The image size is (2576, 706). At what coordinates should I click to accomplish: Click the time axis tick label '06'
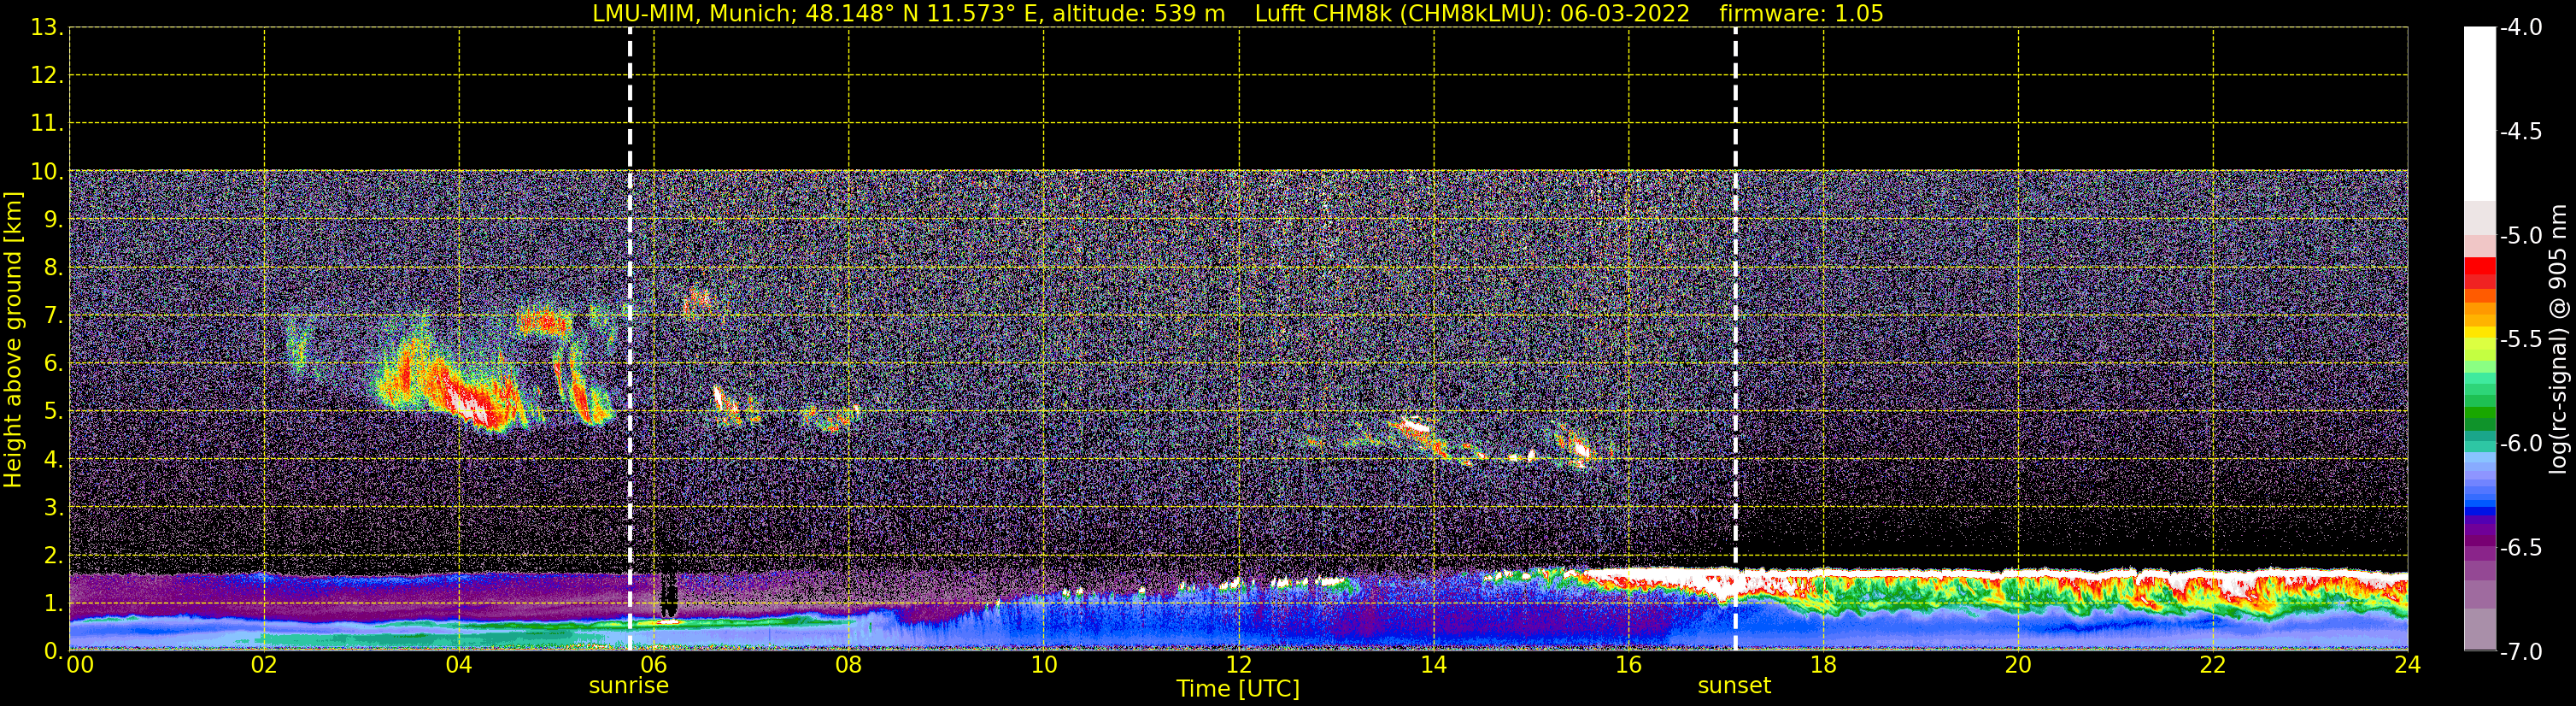click(x=653, y=665)
